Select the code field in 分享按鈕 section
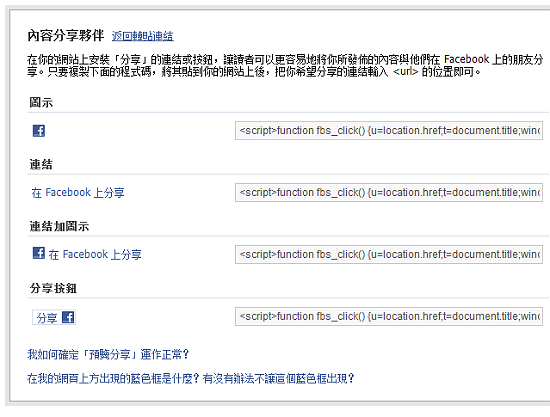 [x=389, y=316]
